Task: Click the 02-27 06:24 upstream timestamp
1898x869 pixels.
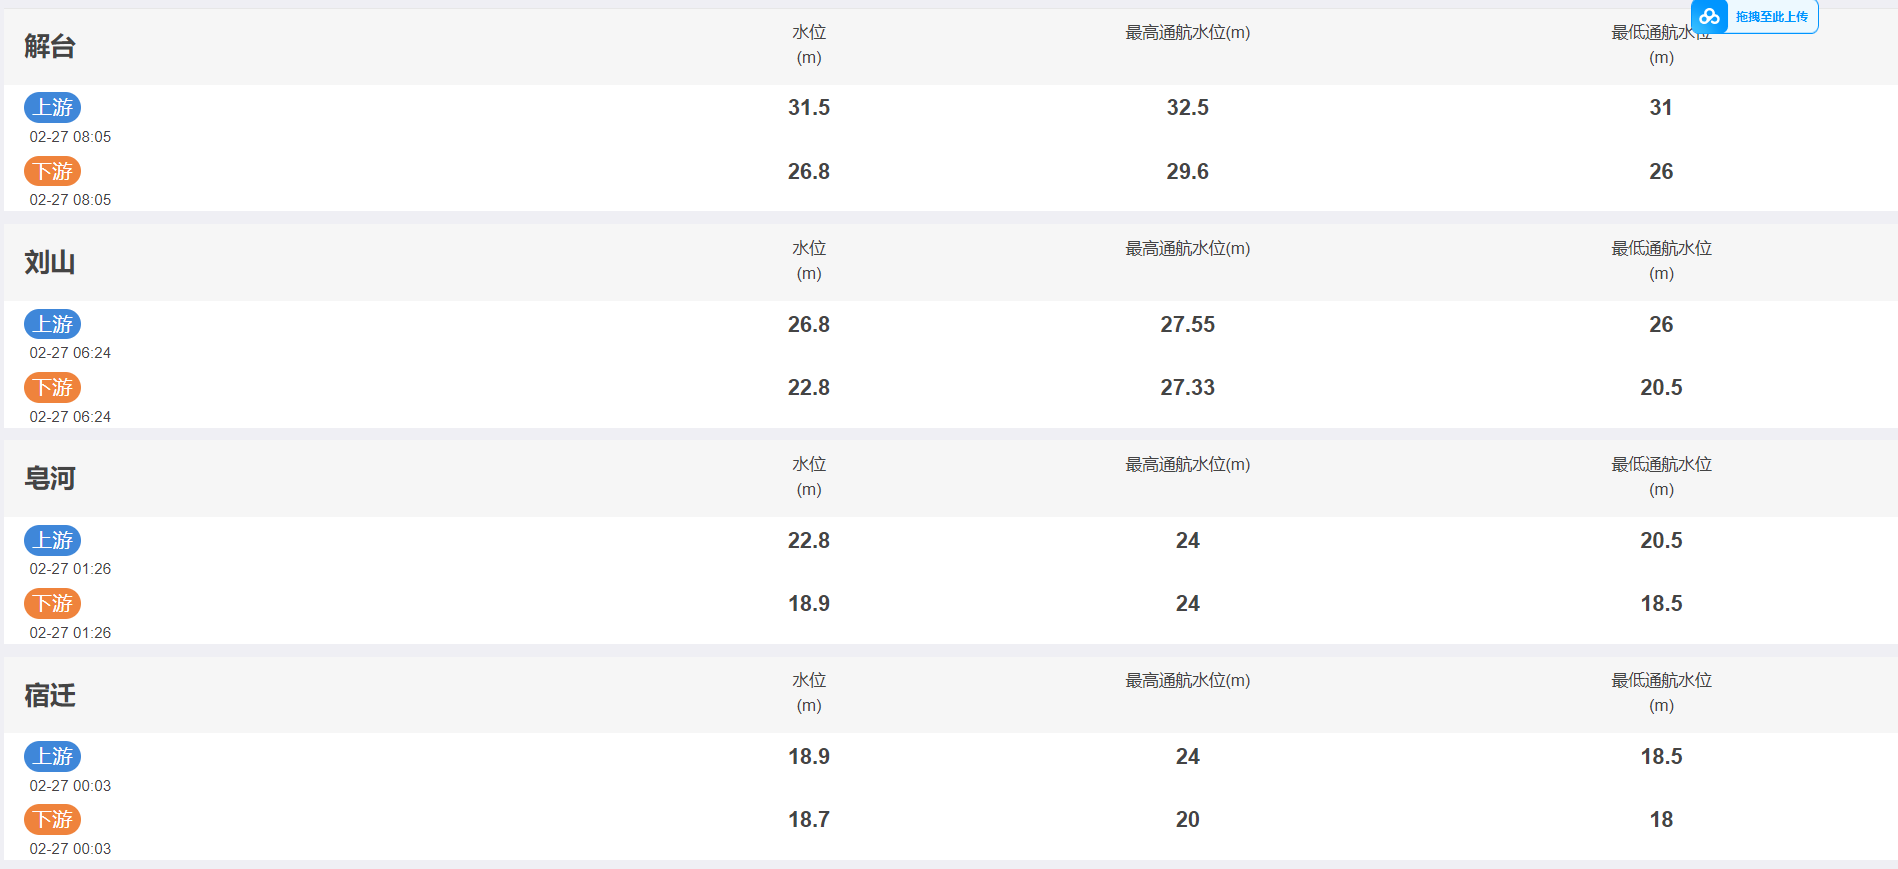Action: click(x=70, y=353)
